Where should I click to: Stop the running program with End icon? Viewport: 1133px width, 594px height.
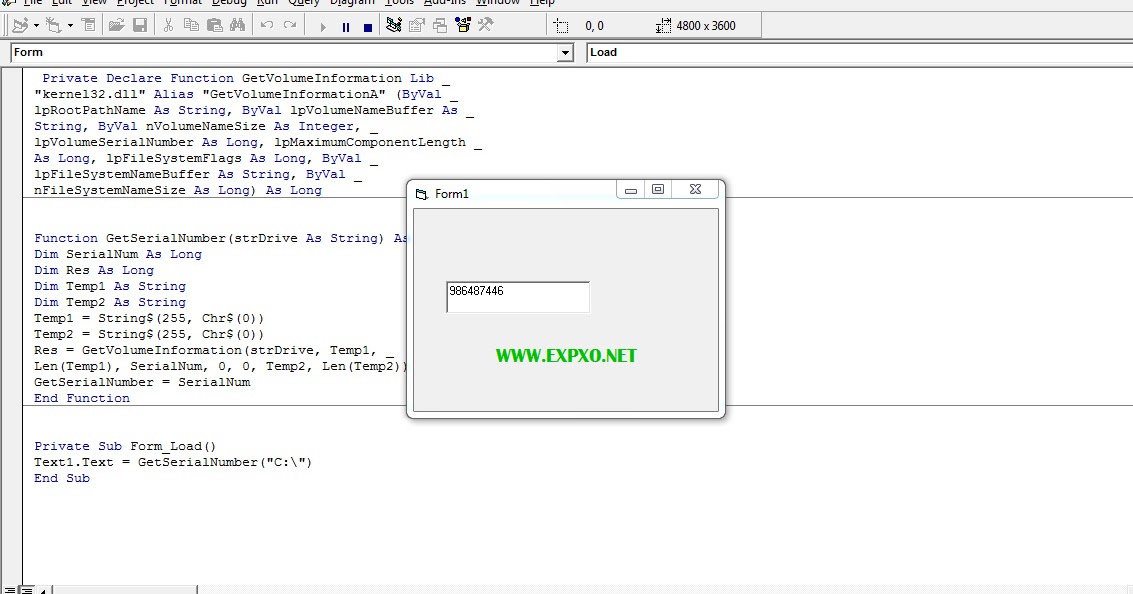368,25
